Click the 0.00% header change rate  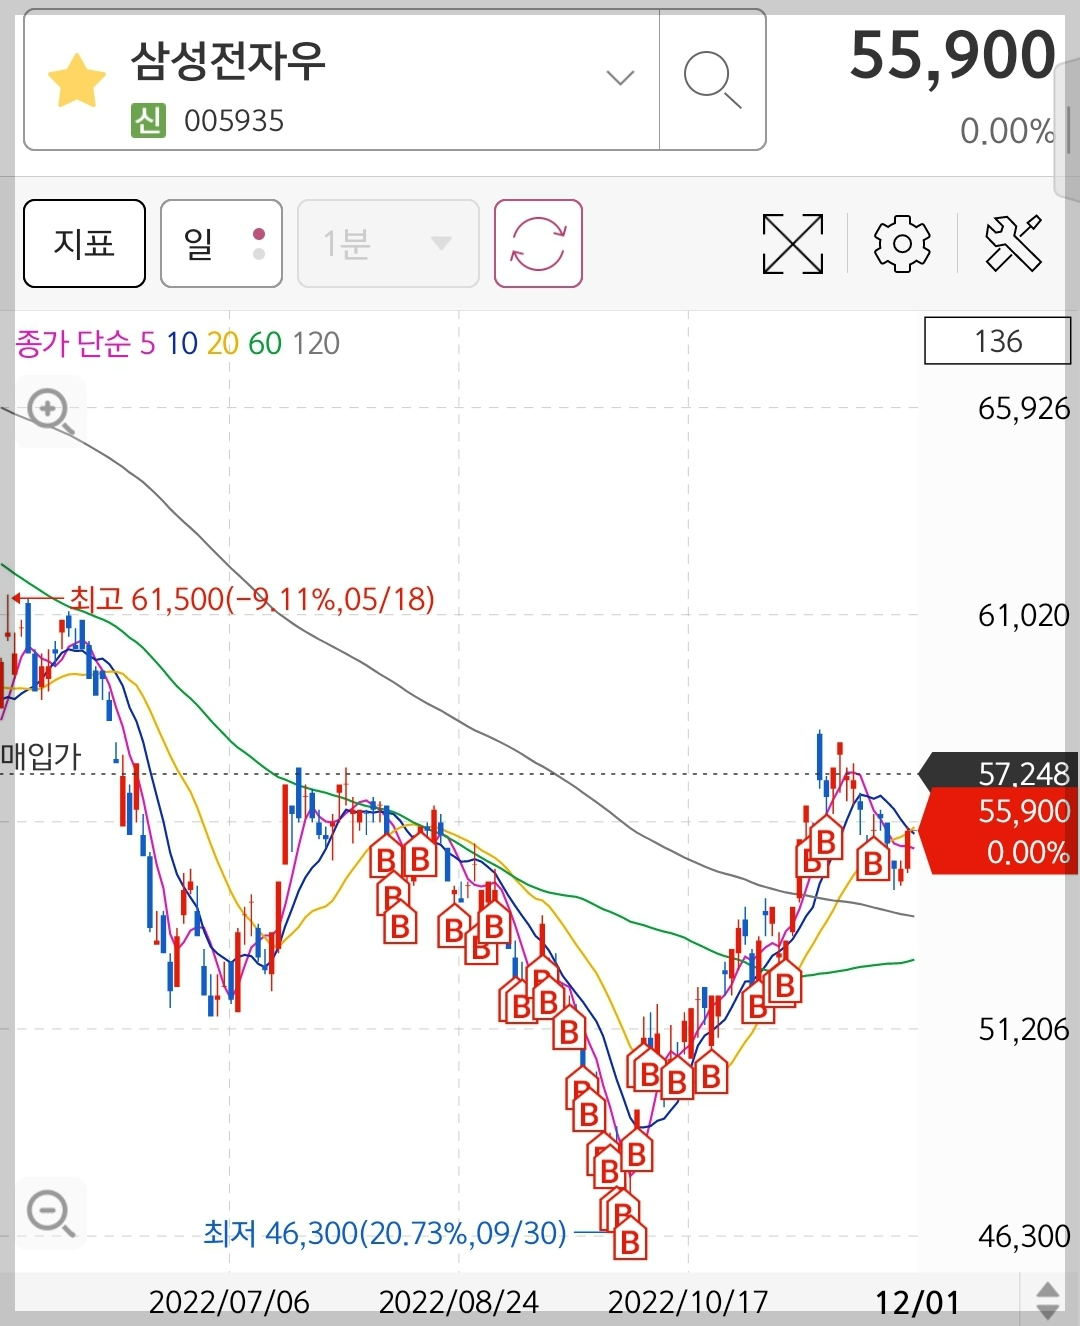click(x=1007, y=130)
